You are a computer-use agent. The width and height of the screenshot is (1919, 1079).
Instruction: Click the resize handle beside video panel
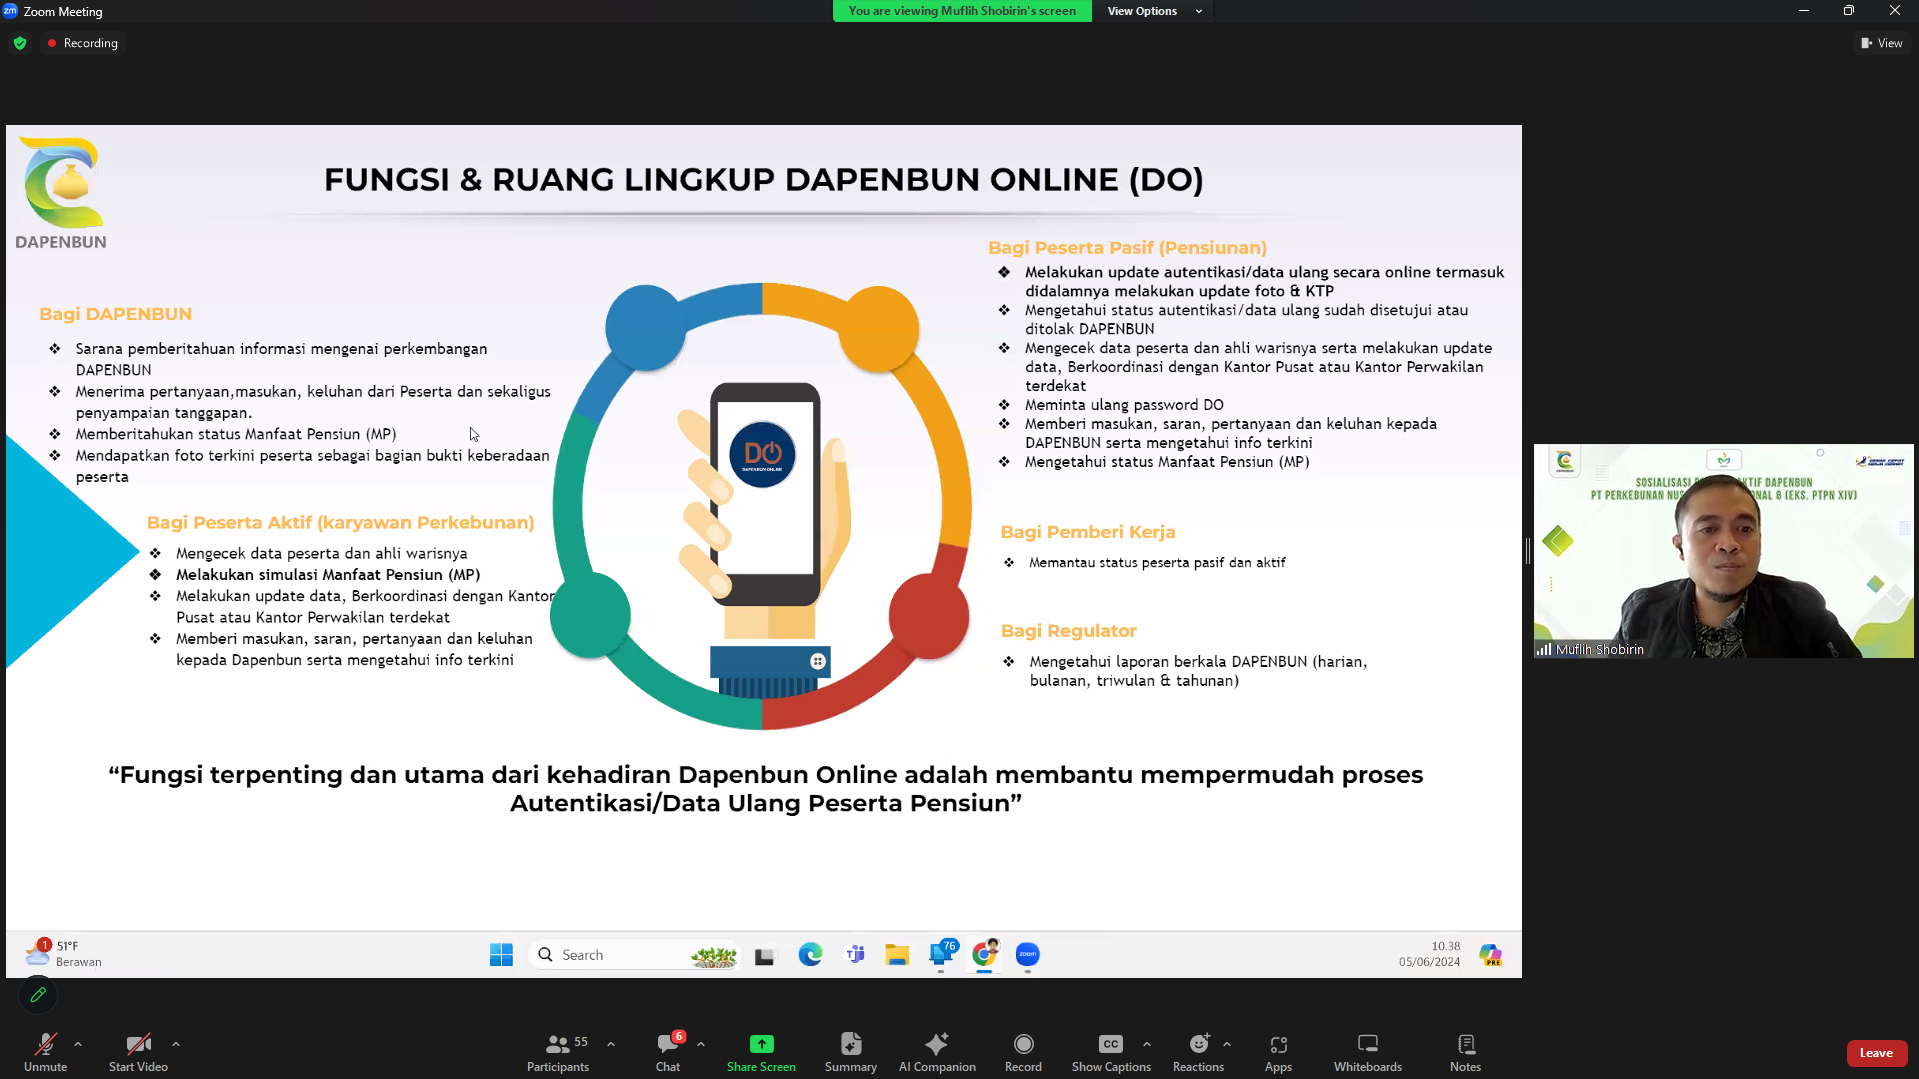tap(1527, 550)
